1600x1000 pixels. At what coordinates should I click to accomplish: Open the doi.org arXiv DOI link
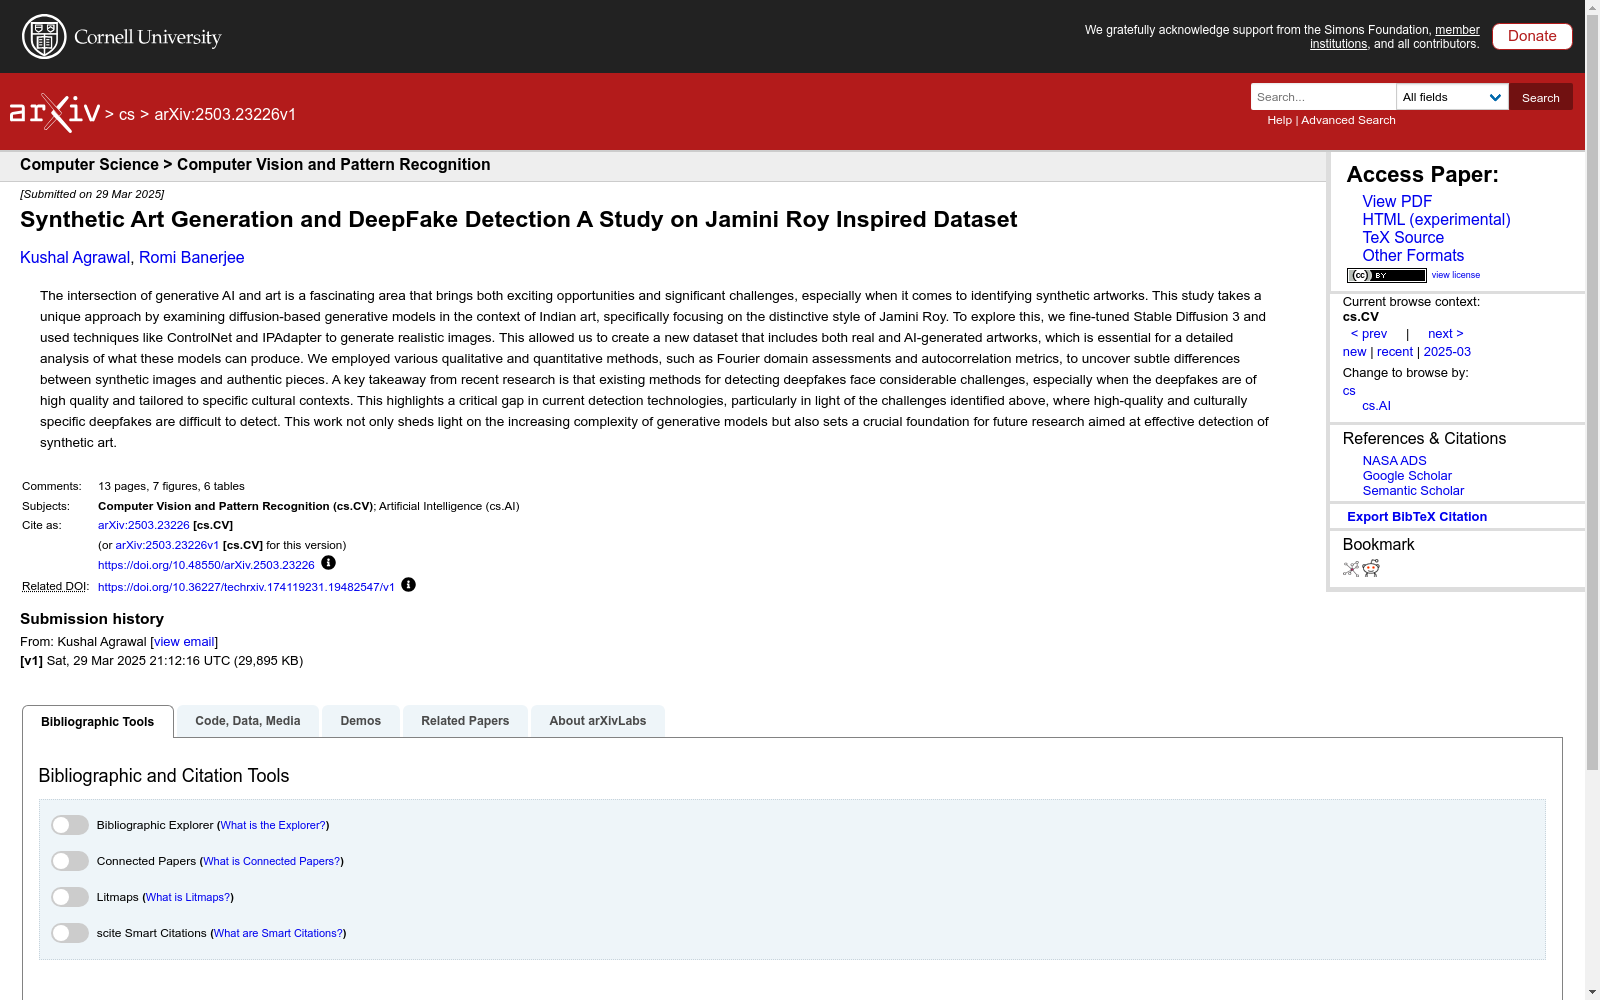click(x=206, y=565)
